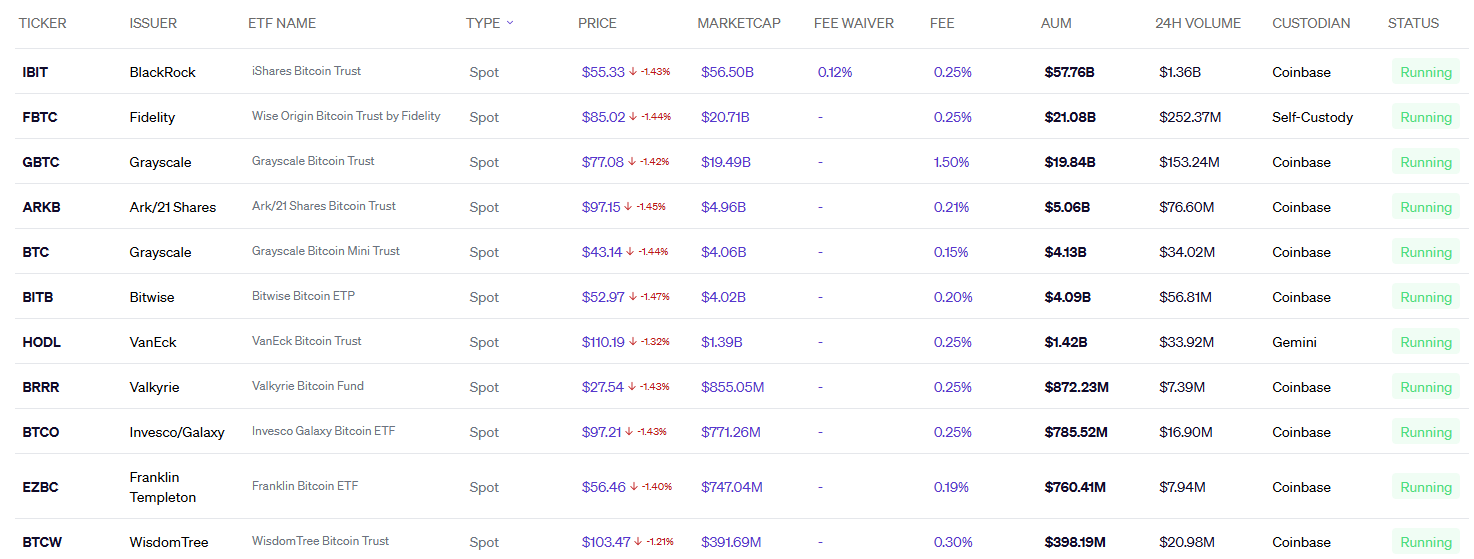Open the iShares Bitcoin Trust ETF name
1474x559 pixels.
pyautogui.click(x=306, y=71)
